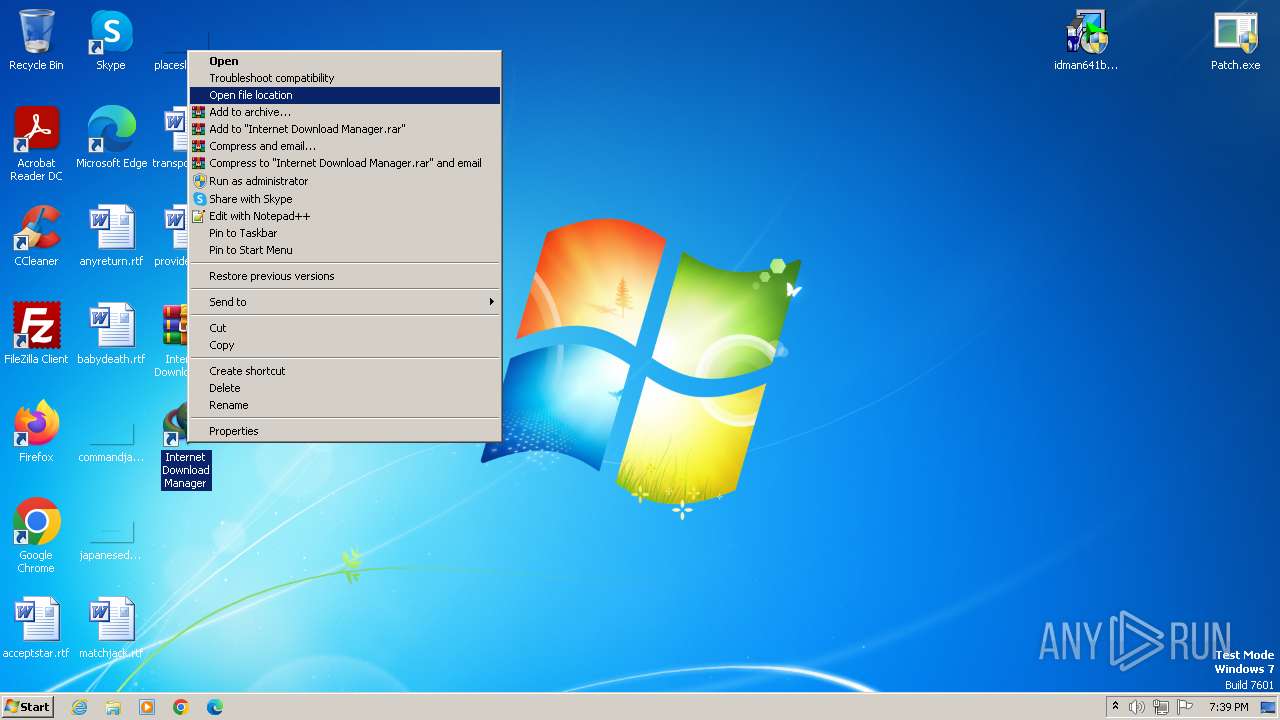Select the CCleaner desktop shortcut

coord(36,236)
